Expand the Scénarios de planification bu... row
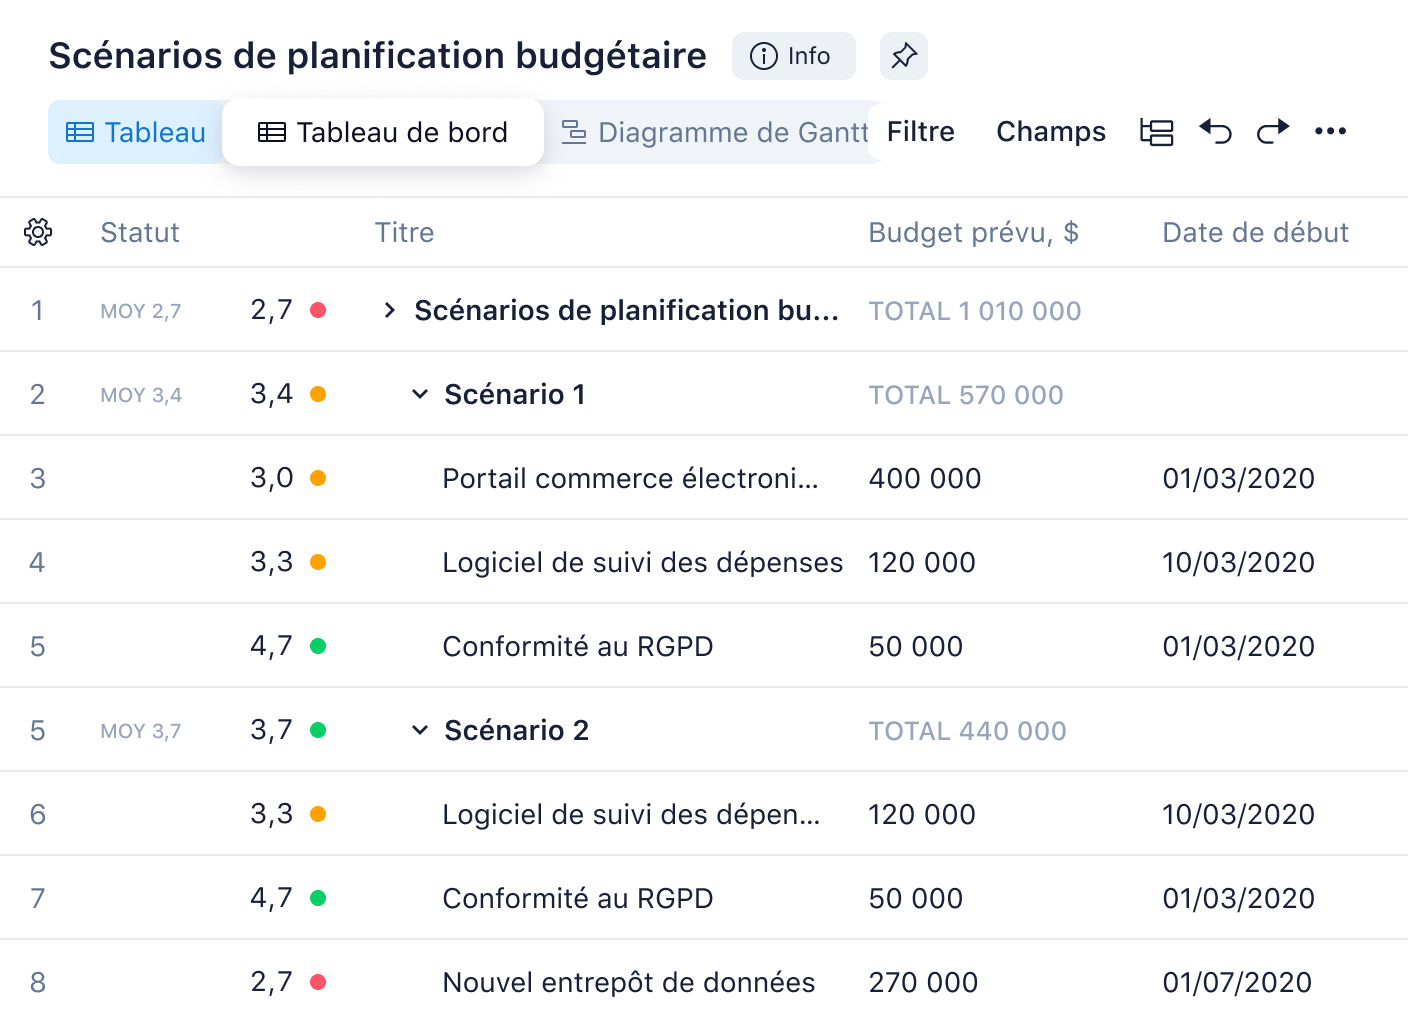The height and width of the screenshot is (1024, 1408). click(390, 310)
